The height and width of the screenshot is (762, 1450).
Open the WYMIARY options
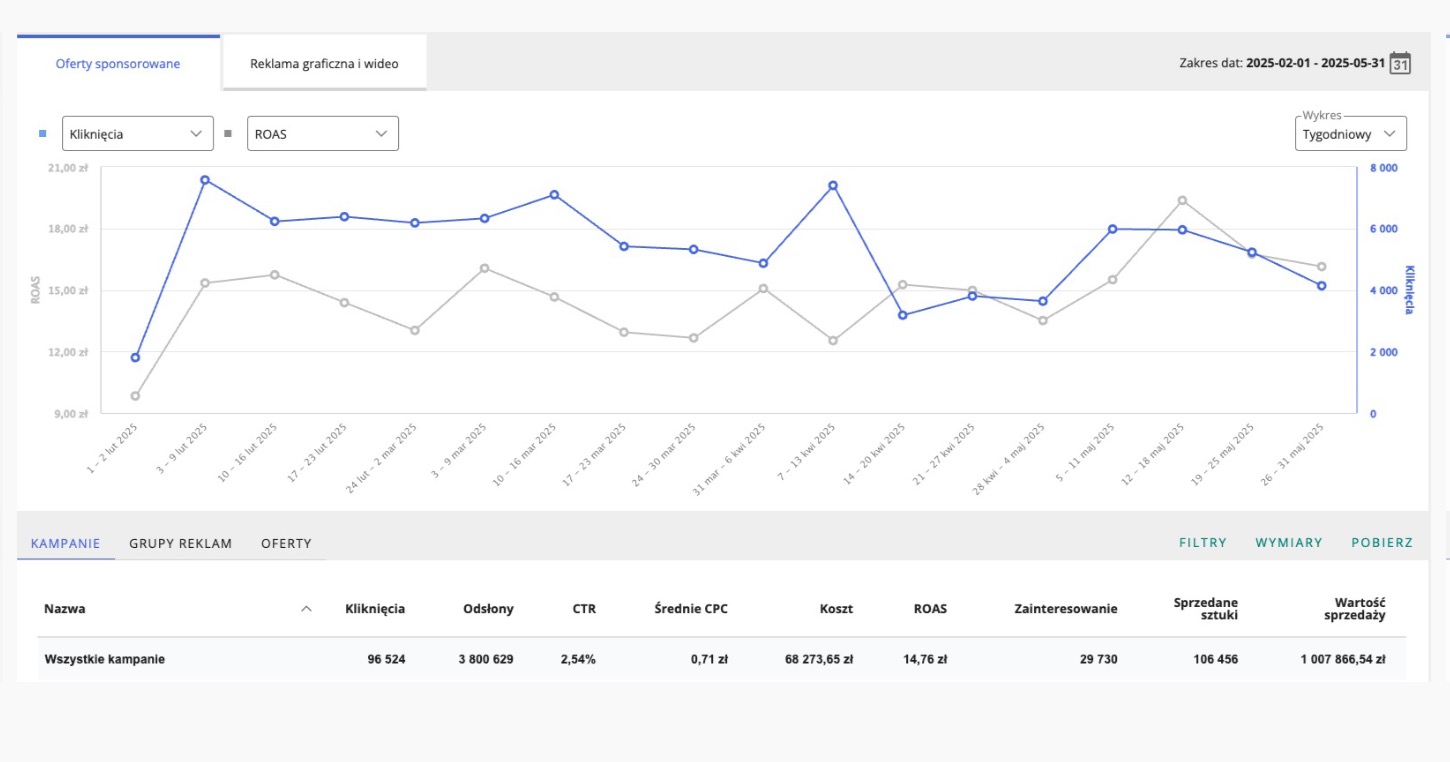click(1288, 543)
